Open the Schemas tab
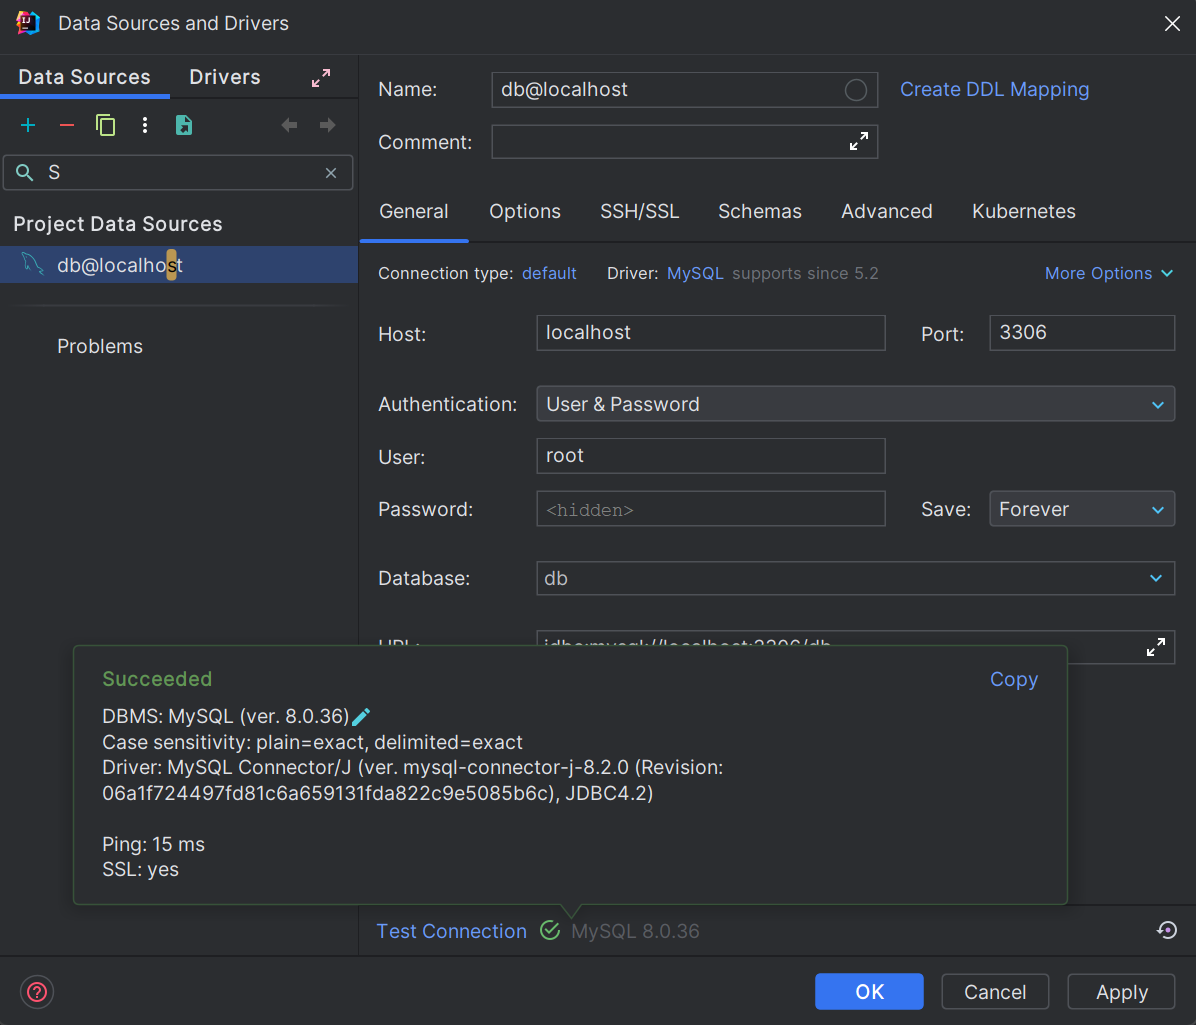 tap(760, 211)
